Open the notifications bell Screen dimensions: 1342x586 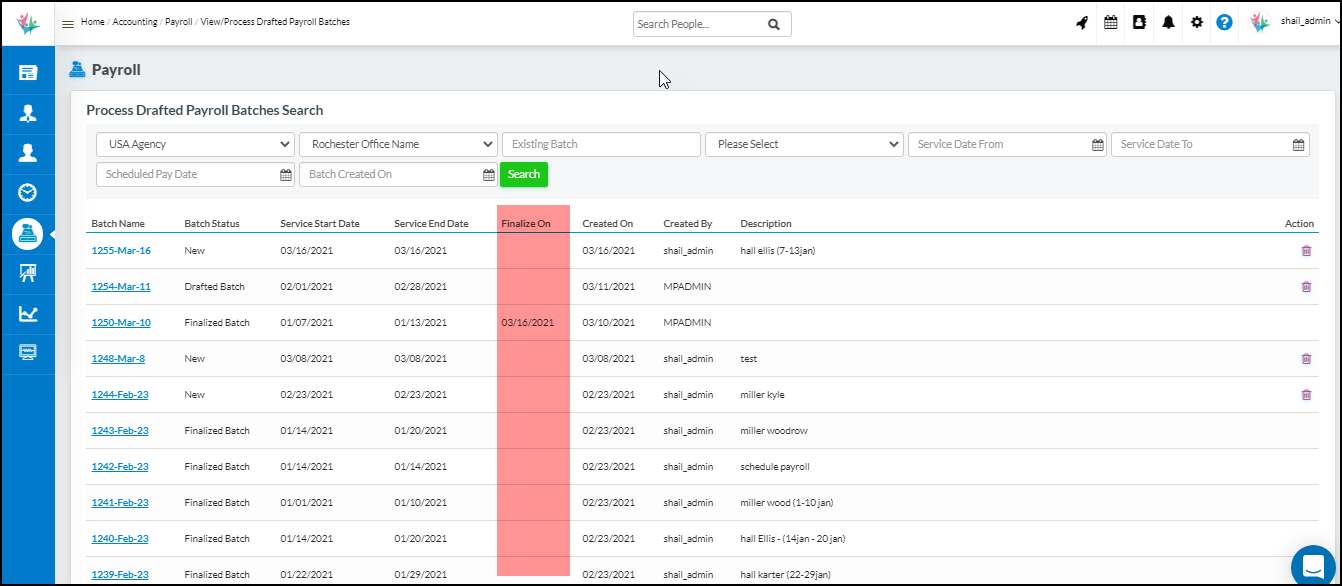(1168, 22)
